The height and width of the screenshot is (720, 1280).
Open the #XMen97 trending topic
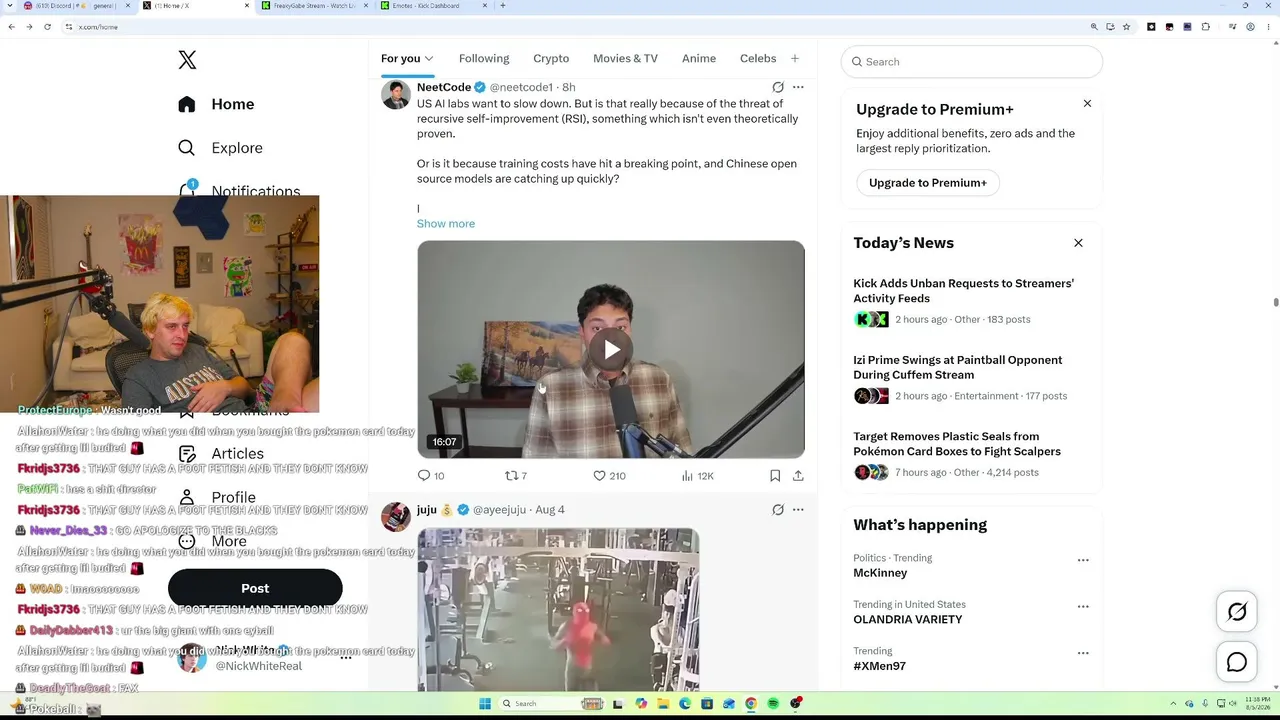tap(879, 666)
